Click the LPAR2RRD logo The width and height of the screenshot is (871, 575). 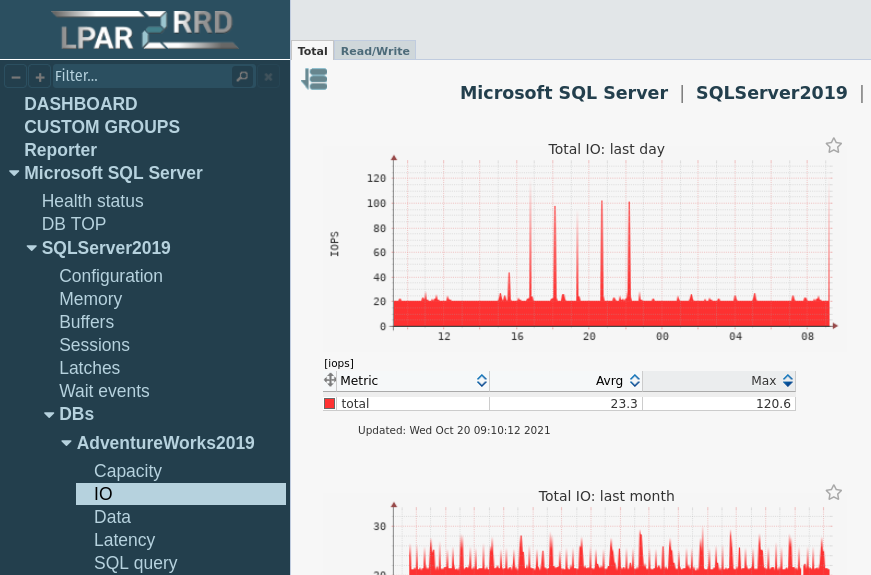click(x=146, y=31)
